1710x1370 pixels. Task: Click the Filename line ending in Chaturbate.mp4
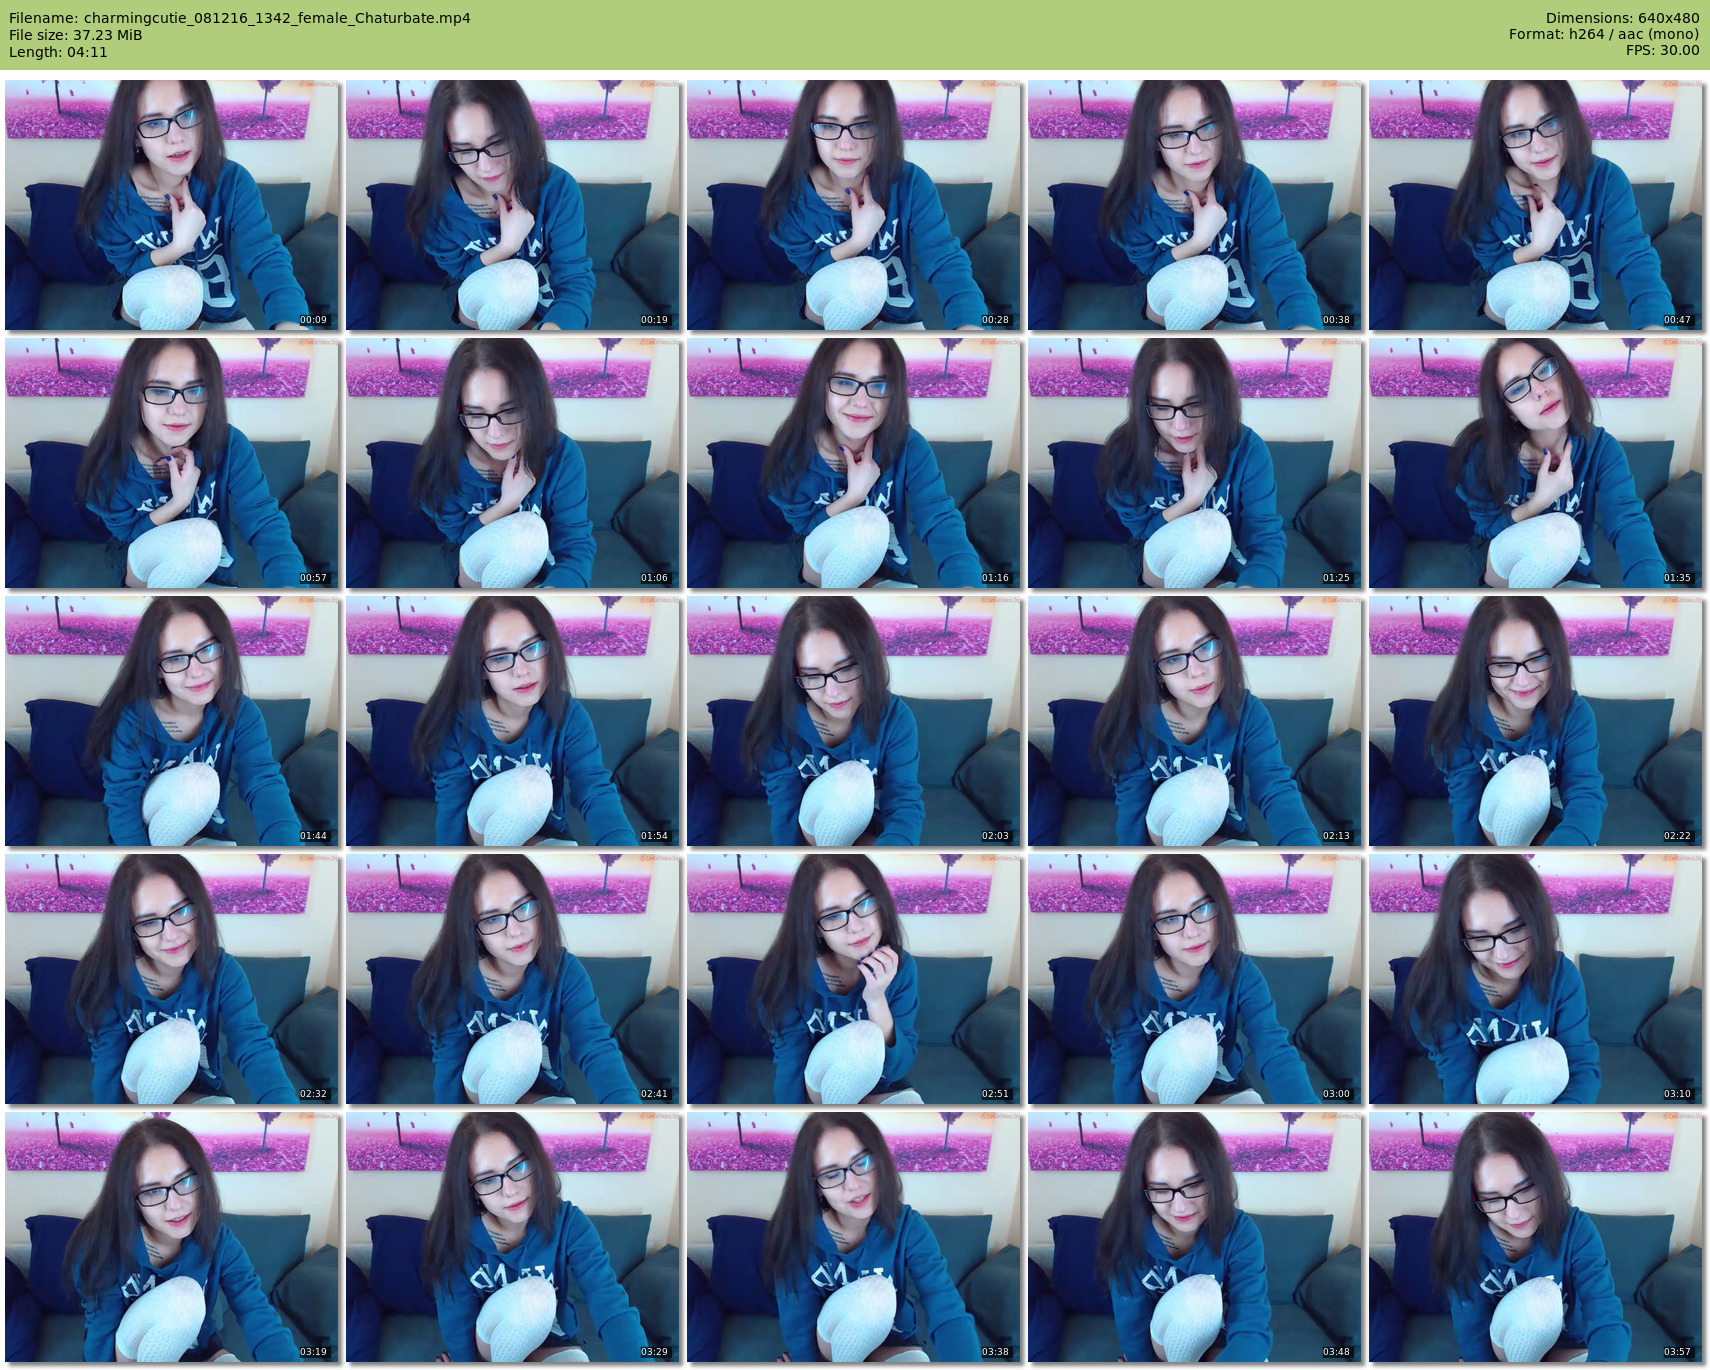pyautogui.click(x=240, y=18)
